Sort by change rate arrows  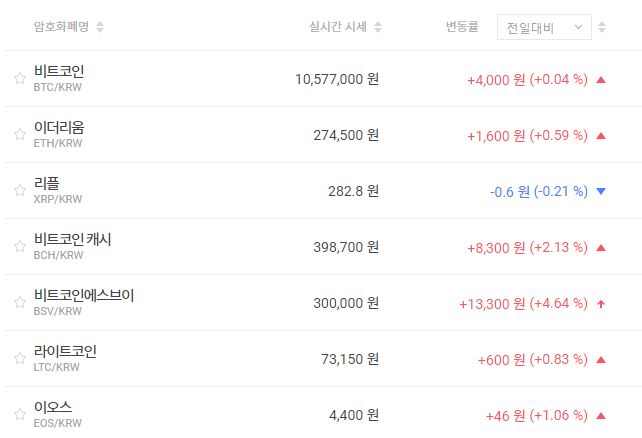601,27
